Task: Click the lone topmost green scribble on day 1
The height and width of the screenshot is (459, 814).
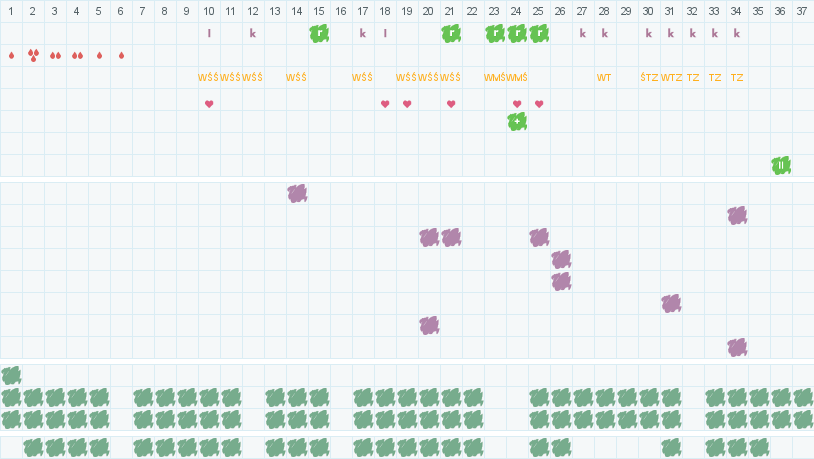Action: [11, 375]
